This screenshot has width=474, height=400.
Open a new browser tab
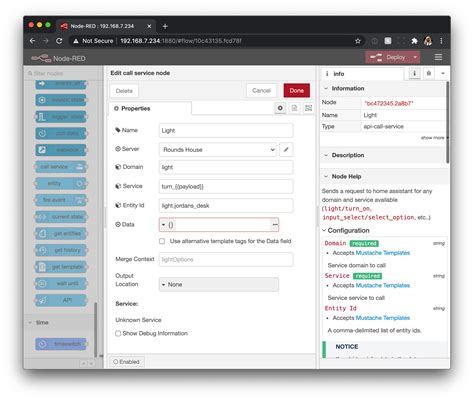tap(165, 26)
